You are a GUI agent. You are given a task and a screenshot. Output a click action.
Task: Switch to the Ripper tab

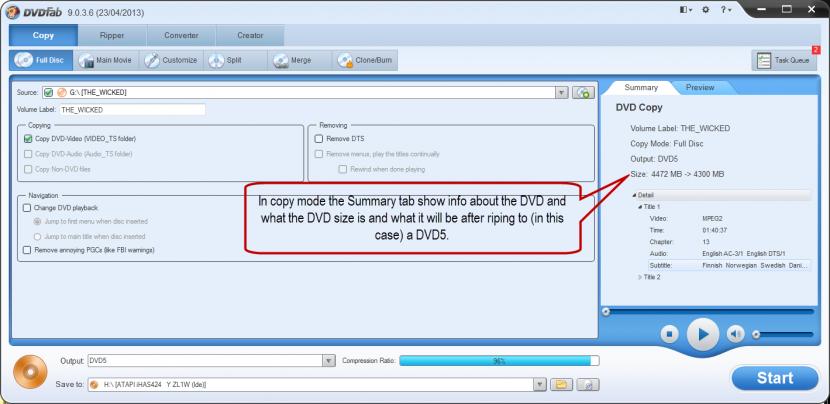pyautogui.click(x=112, y=35)
